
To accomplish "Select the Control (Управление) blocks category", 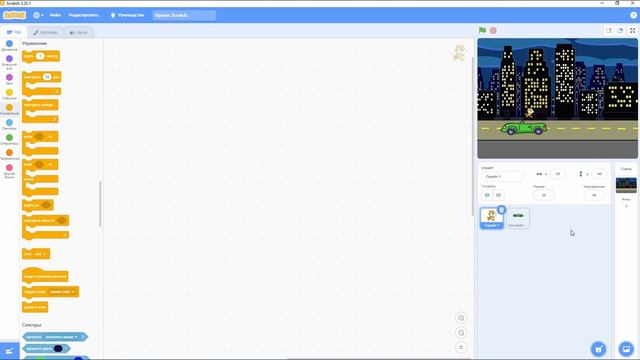I will (9, 109).
